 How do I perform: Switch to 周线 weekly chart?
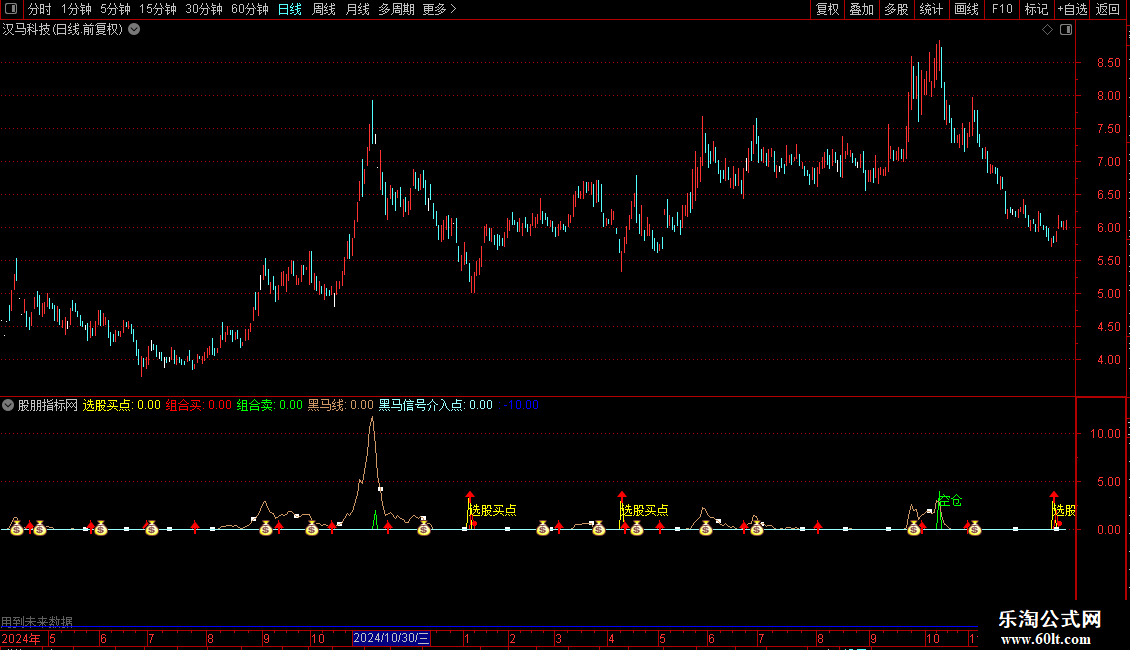[324, 9]
